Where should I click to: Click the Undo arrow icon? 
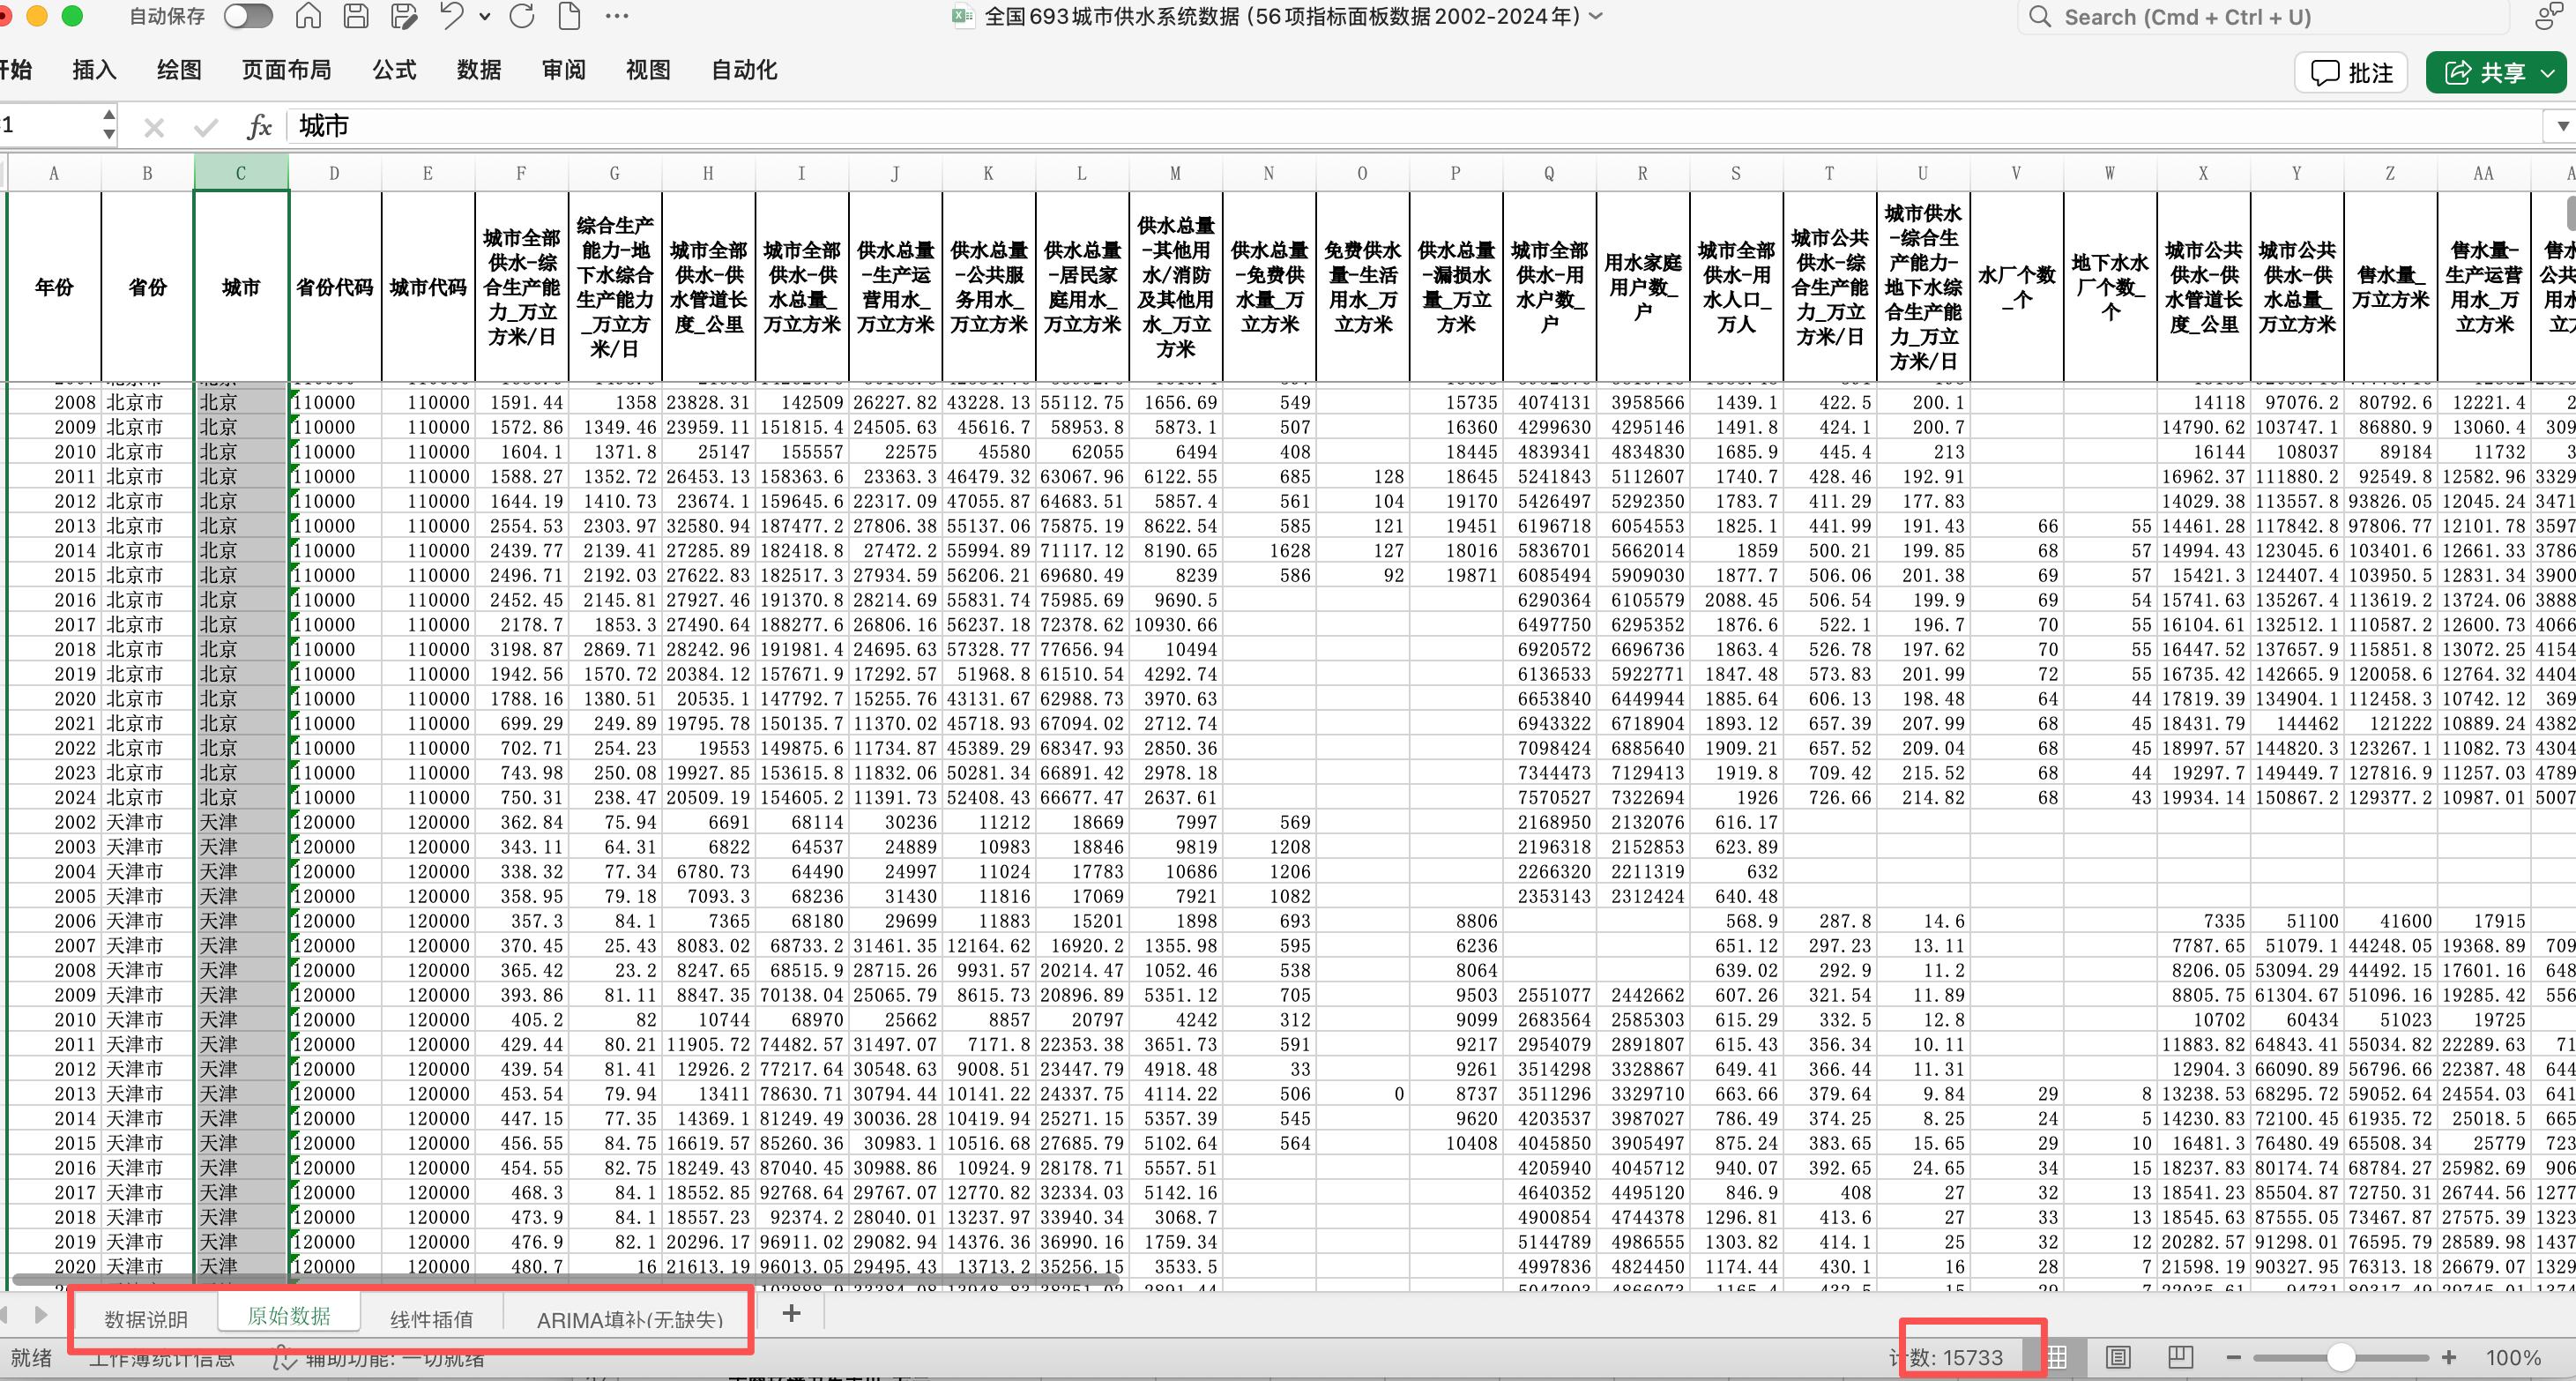coord(452,16)
